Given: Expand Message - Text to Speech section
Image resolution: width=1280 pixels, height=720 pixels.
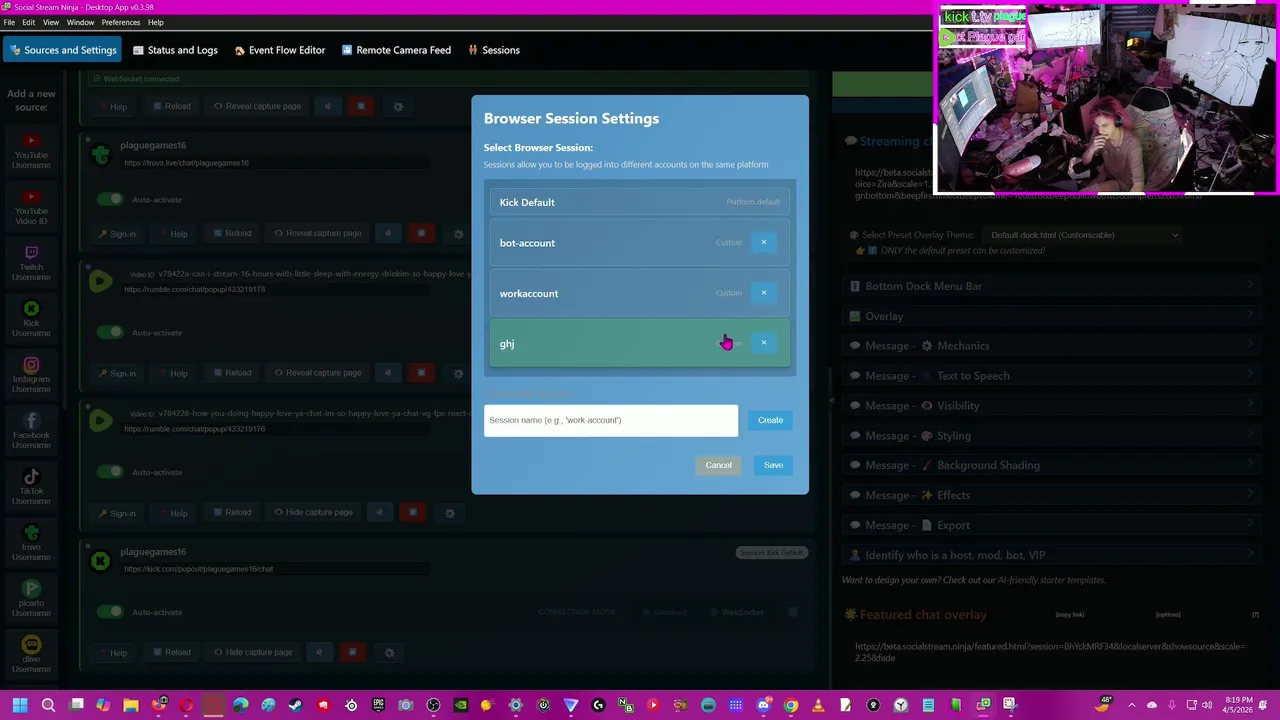Looking at the screenshot, I should pyautogui.click(x=1051, y=376).
